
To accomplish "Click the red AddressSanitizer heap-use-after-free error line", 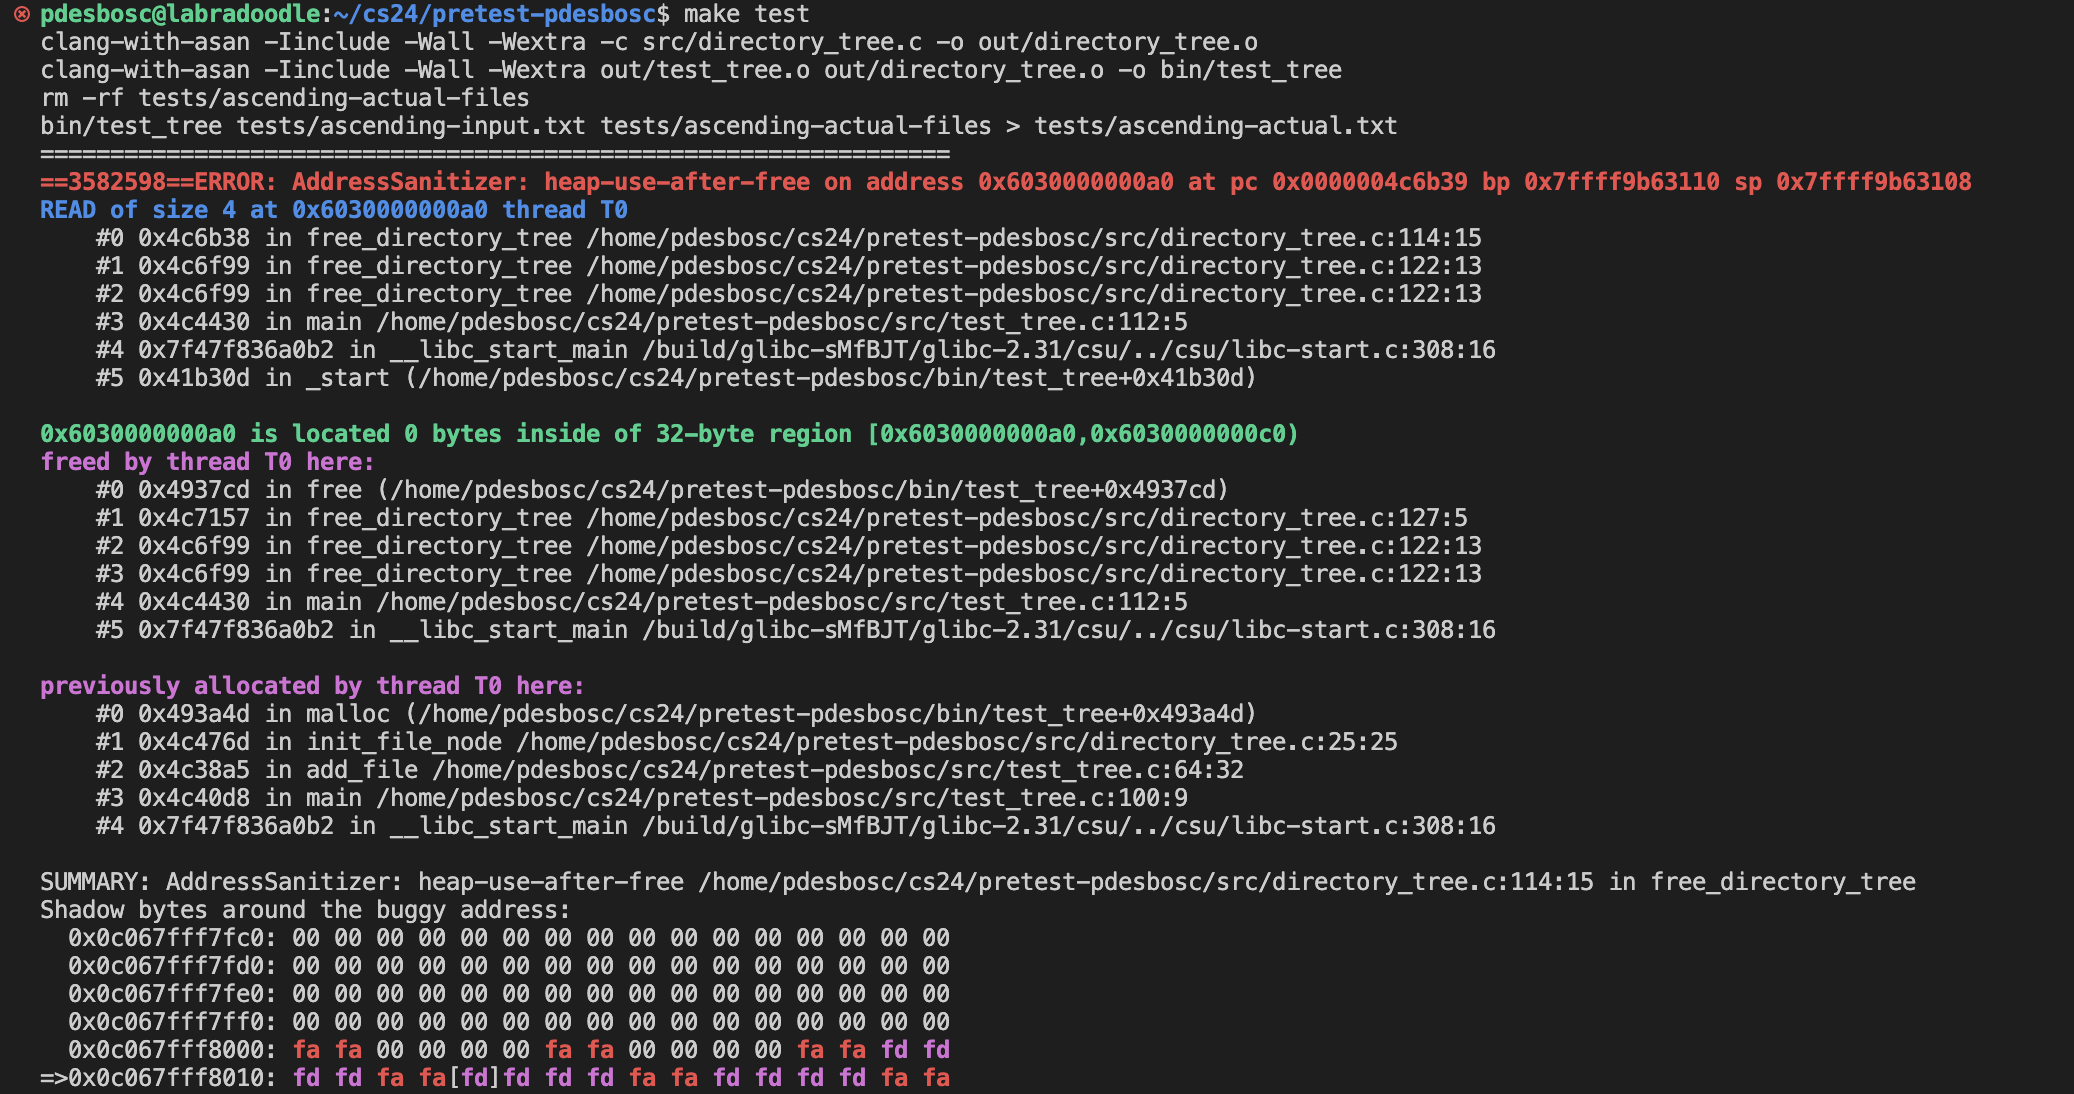I will [1005, 182].
